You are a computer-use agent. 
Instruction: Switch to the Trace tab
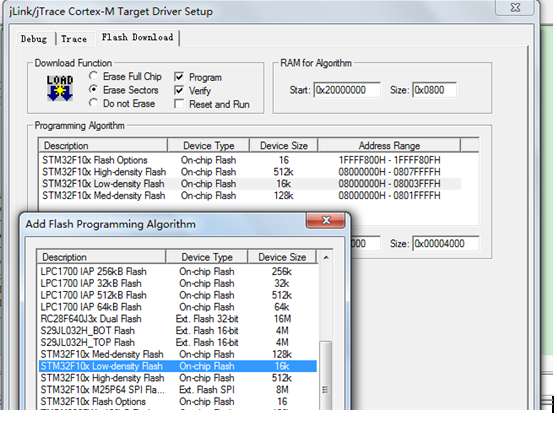[x=74, y=39]
